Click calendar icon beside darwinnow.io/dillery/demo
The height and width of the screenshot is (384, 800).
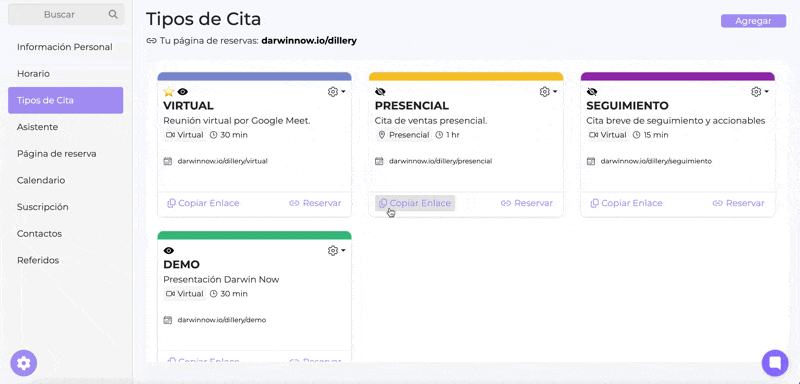click(x=167, y=320)
